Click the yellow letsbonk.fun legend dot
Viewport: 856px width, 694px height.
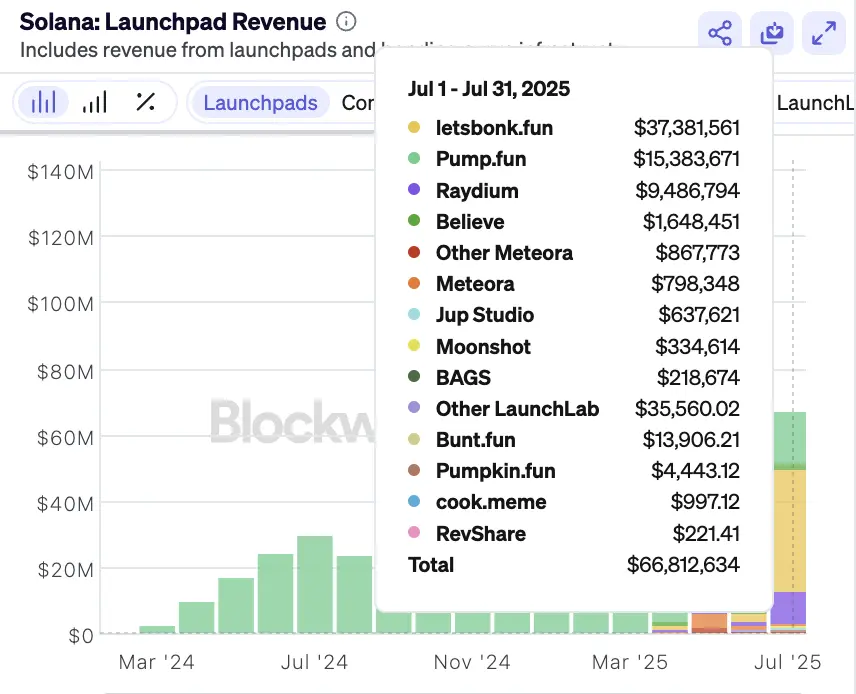tap(415, 128)
